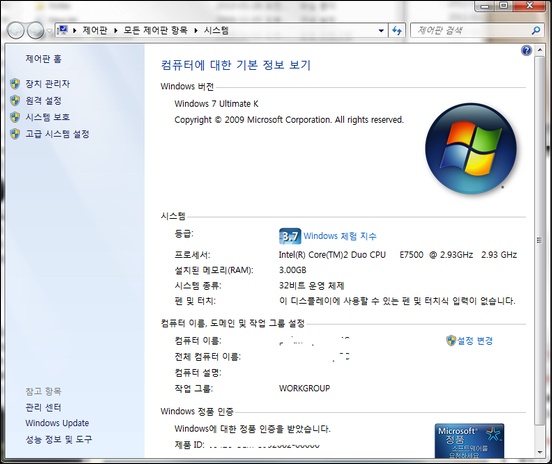Open the Windows 체험 지수 link
This screenshot has height=464, width=552.
(340, 236)
